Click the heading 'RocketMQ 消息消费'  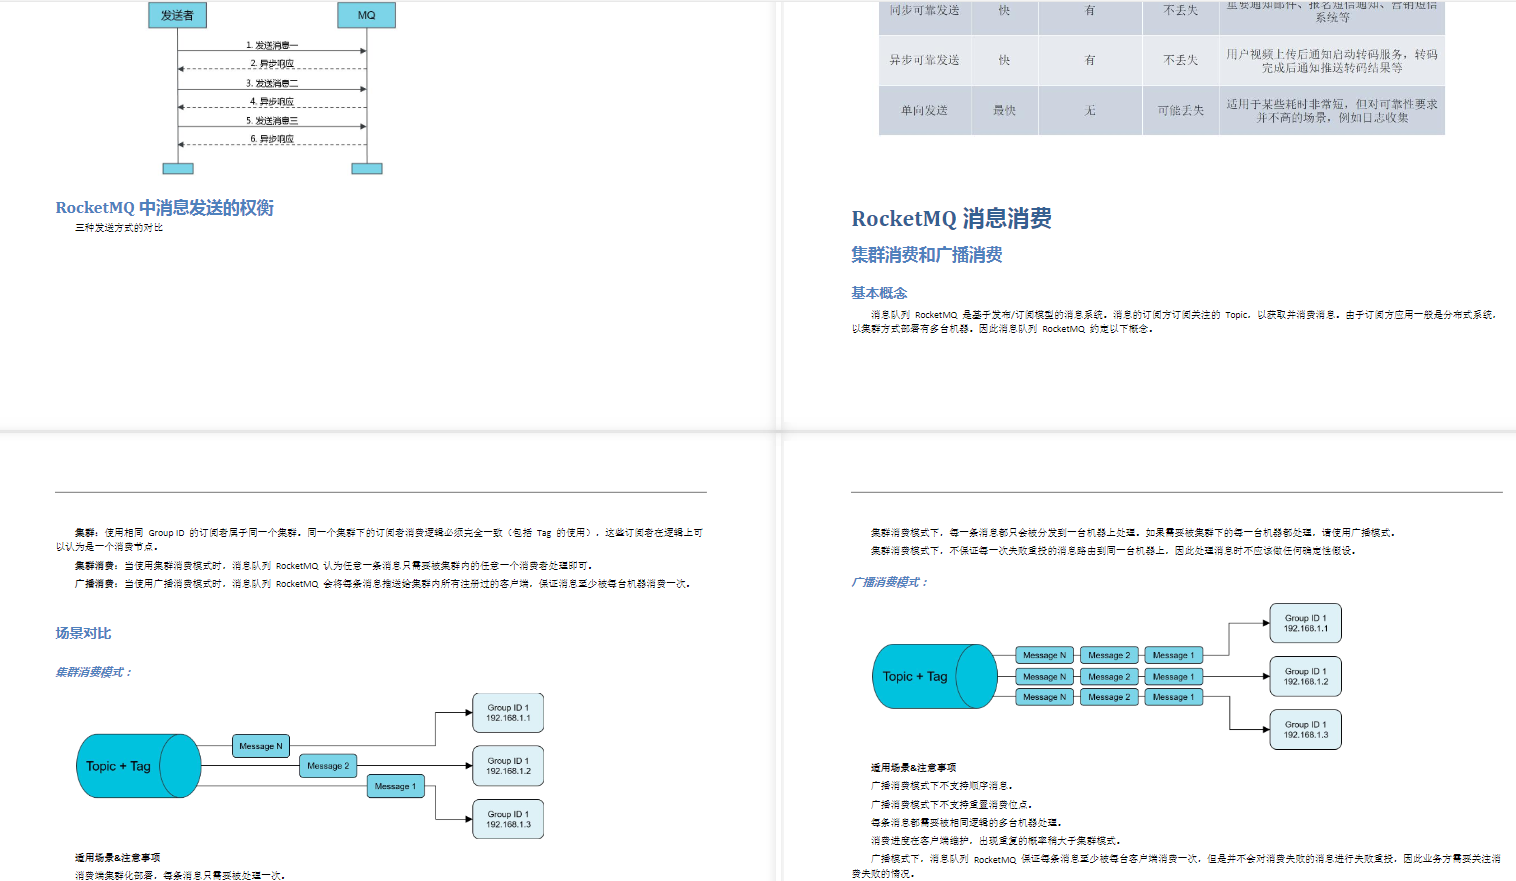click(x=951, y=219)
